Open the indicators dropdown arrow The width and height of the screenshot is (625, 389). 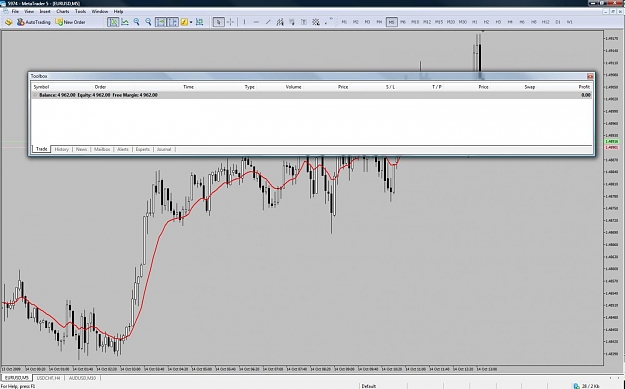coord(191,22)
